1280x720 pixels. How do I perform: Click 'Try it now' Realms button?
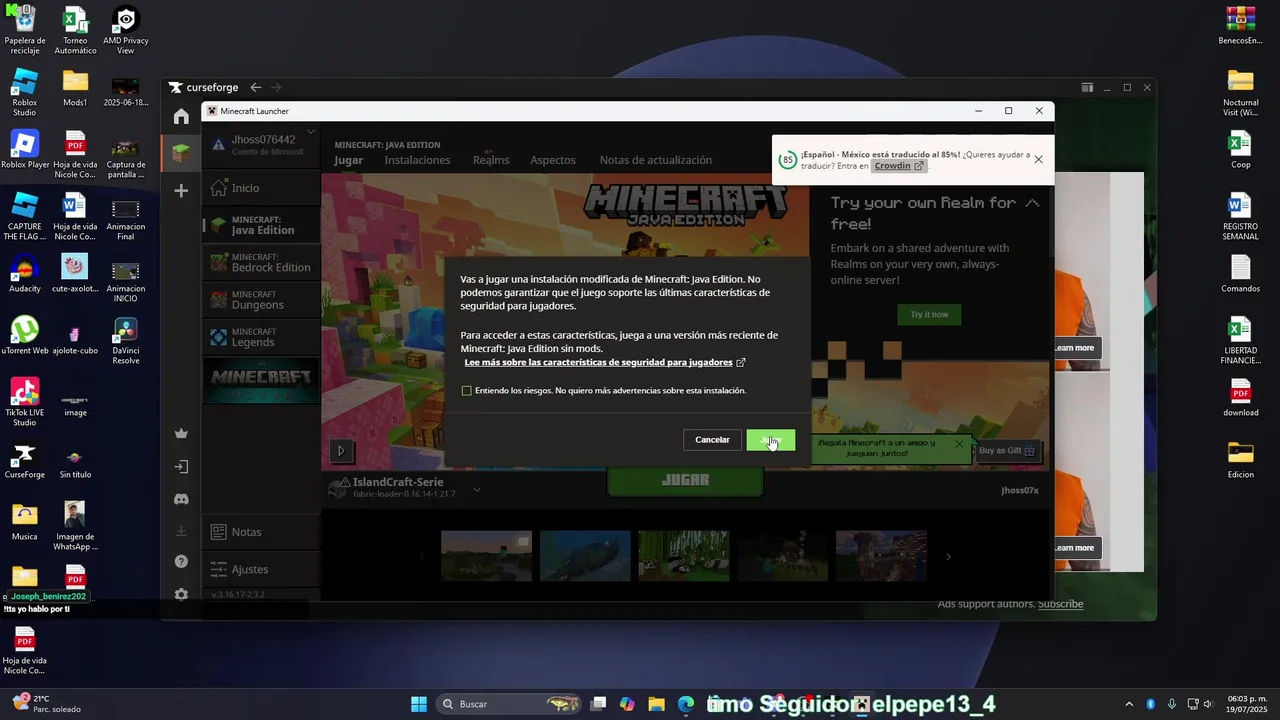[929, 314]
